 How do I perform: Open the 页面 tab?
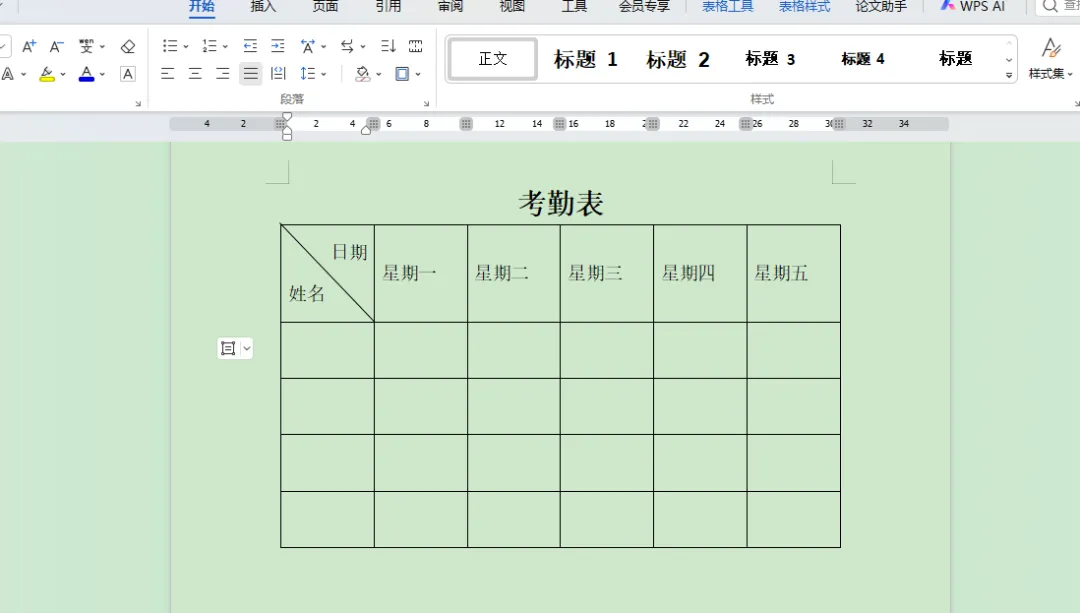[325, 6]
